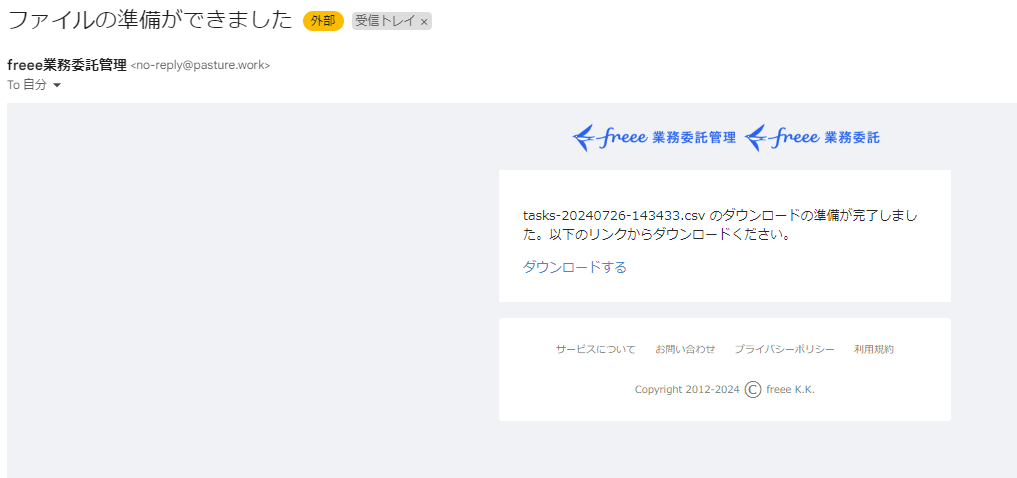Click the file name tasks-20240726-143433.csv text

(x=615, y=215)
